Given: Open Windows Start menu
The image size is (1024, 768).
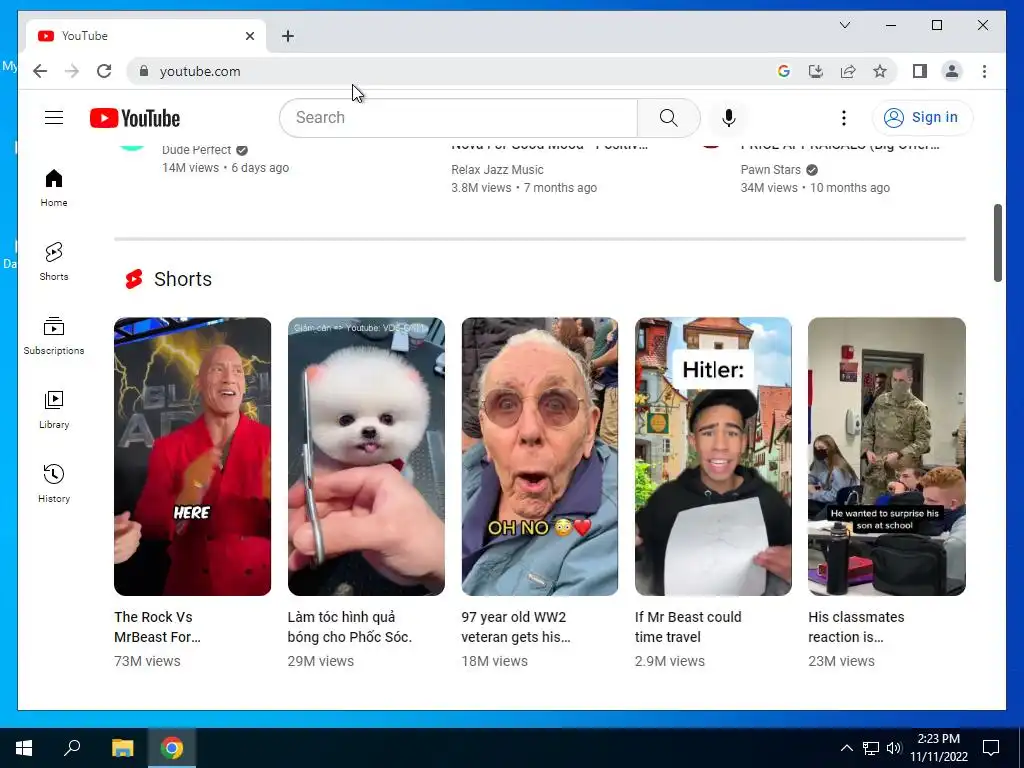Looking at the screenshot, I should [x=24, y=748].
